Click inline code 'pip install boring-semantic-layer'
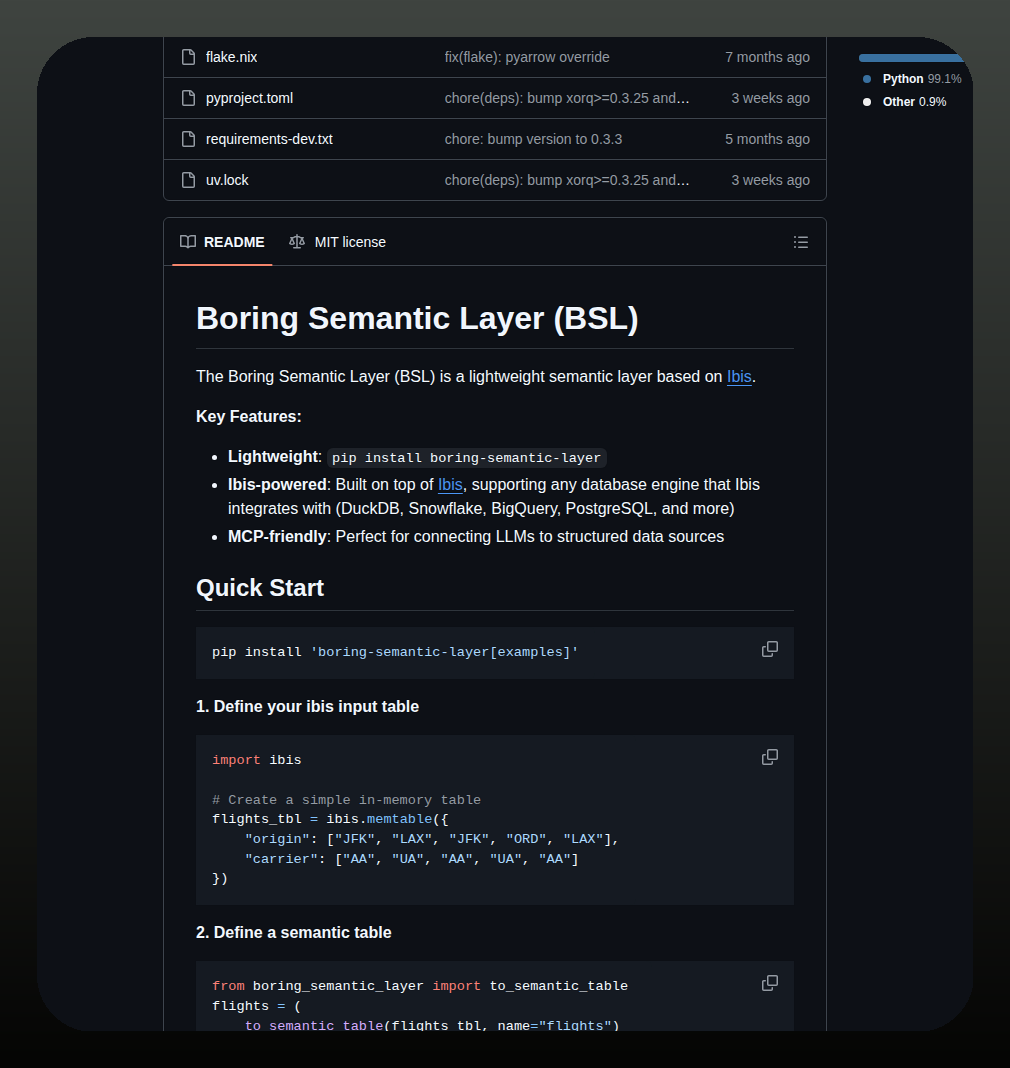 pos(467,458)
